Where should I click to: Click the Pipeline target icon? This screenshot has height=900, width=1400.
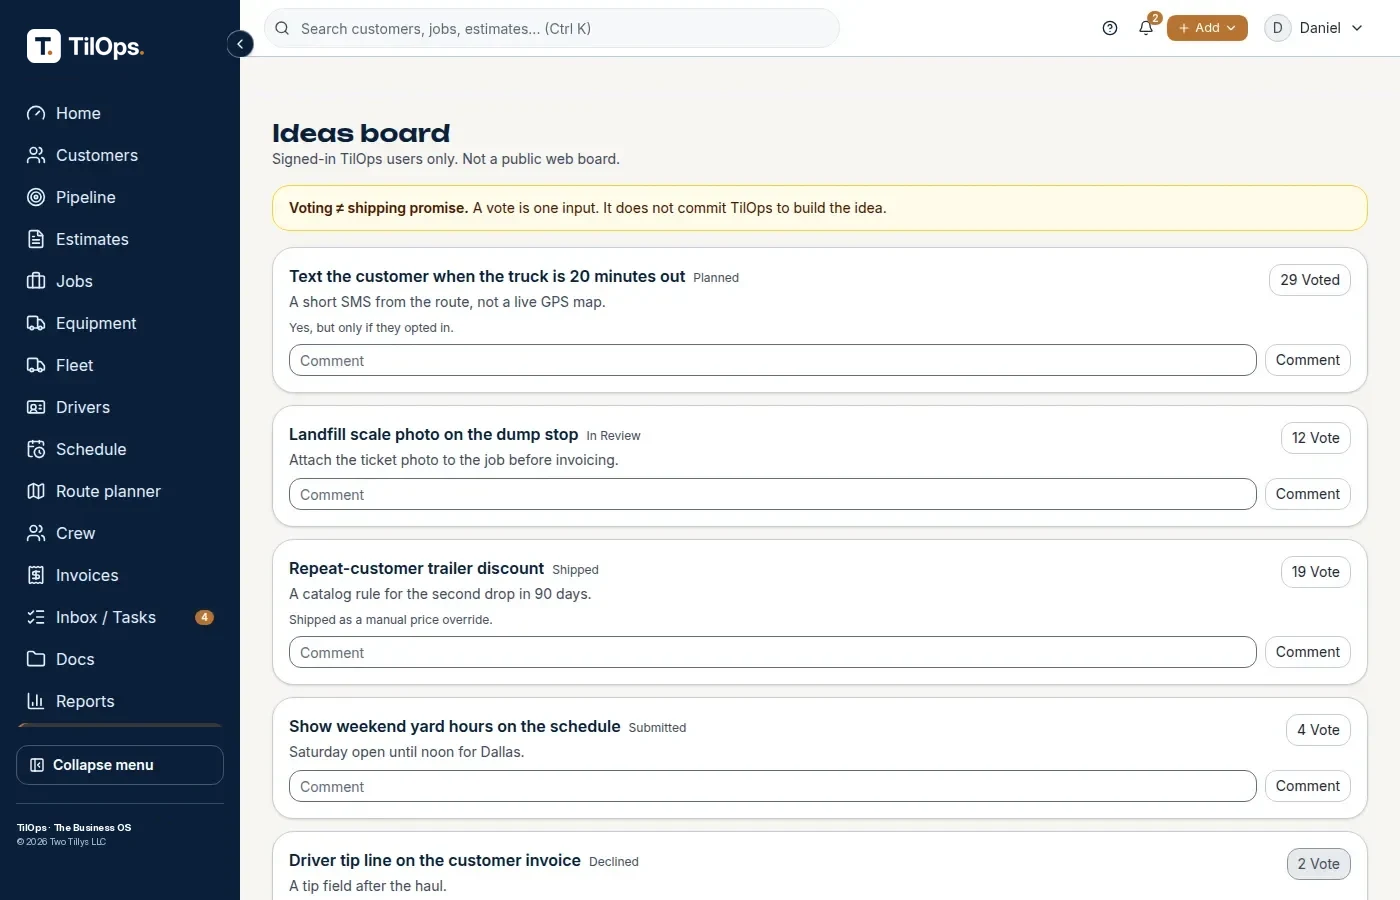[36, 197]
